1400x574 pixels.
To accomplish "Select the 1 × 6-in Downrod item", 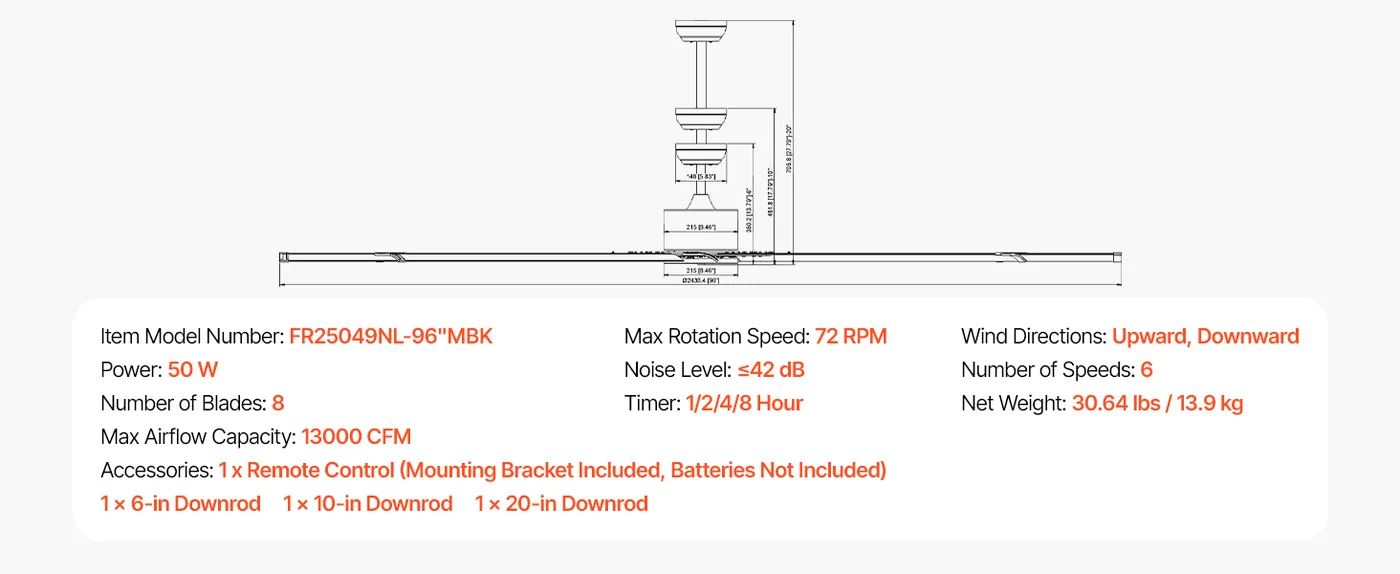I will tap(180, 504).
